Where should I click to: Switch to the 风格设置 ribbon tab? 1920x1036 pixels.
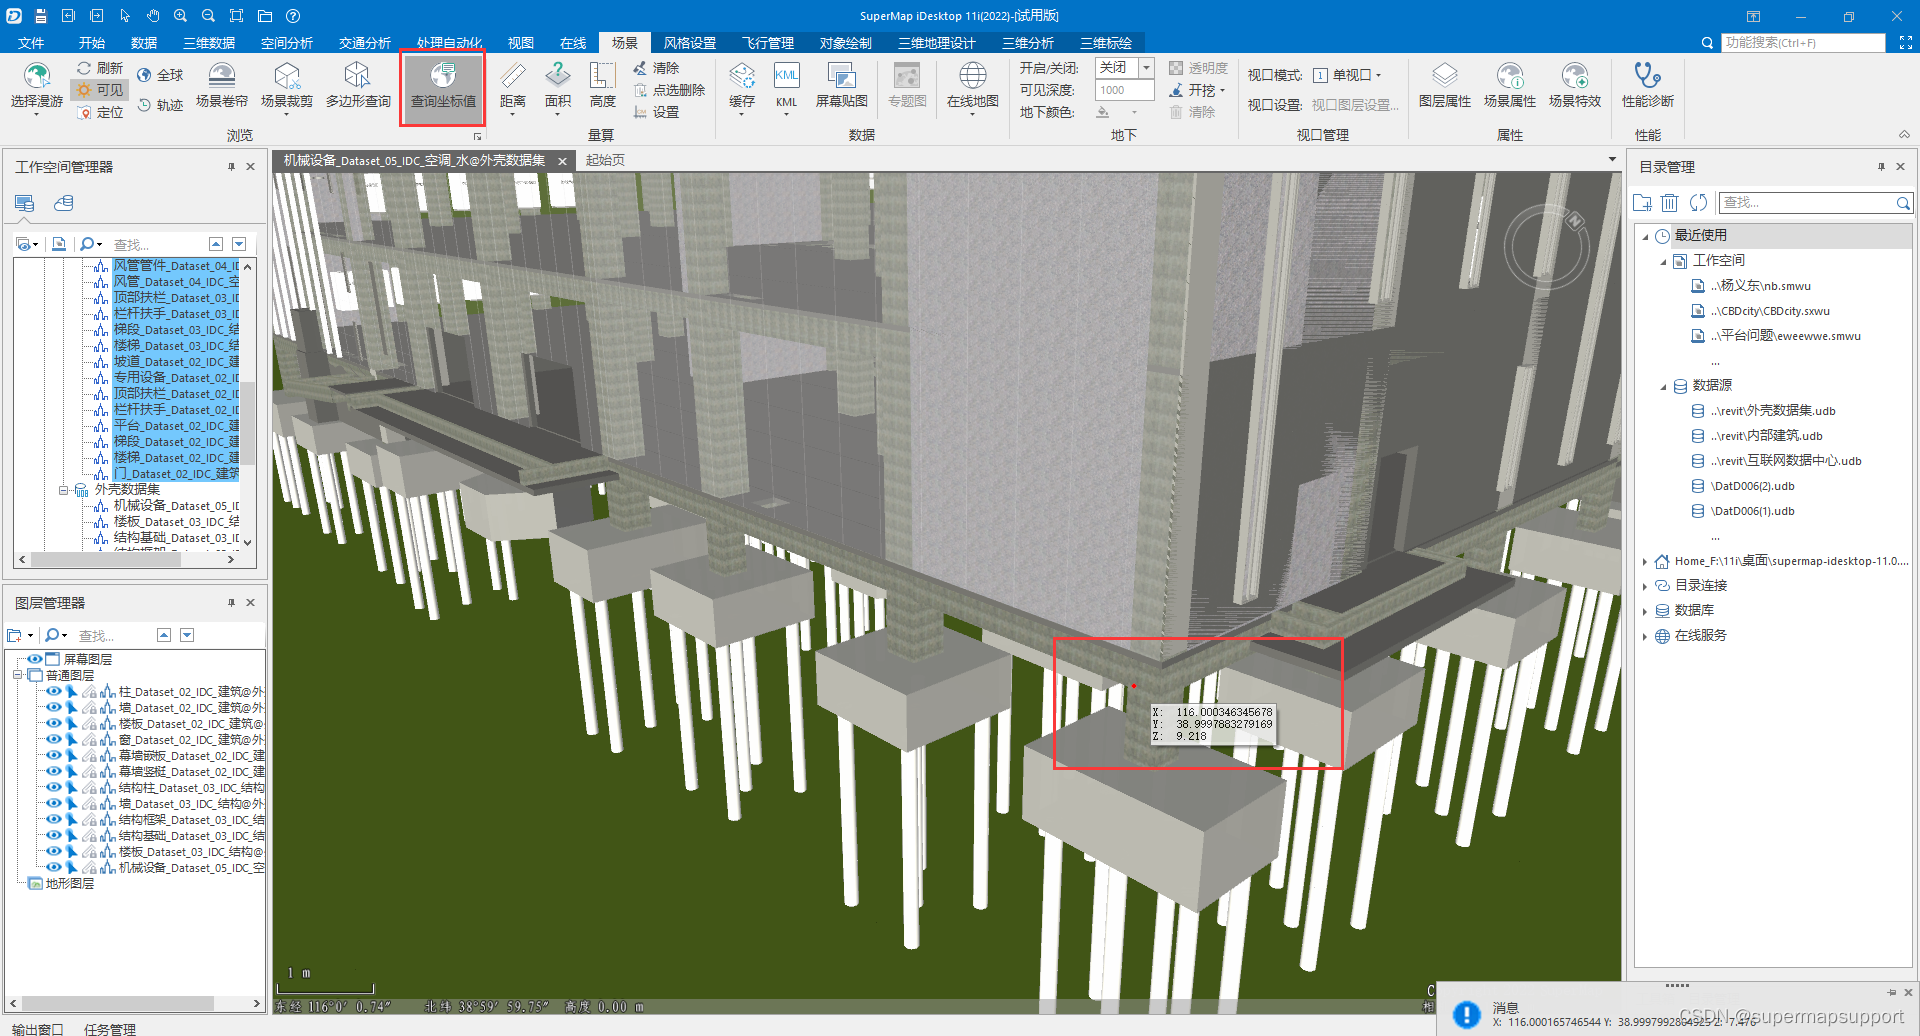pyautogui.click(x=690, y=43)
